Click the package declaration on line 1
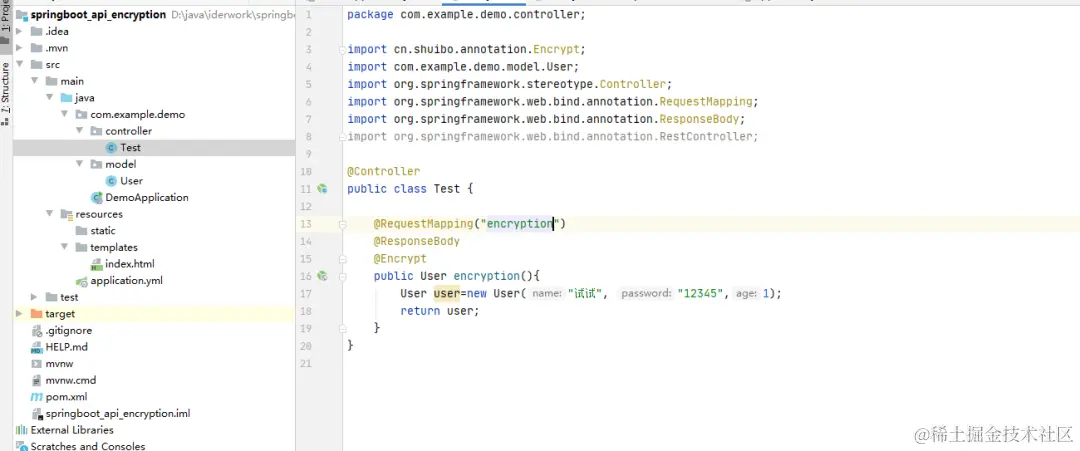This screenshot has height=451, width=1080. point(466,14)
